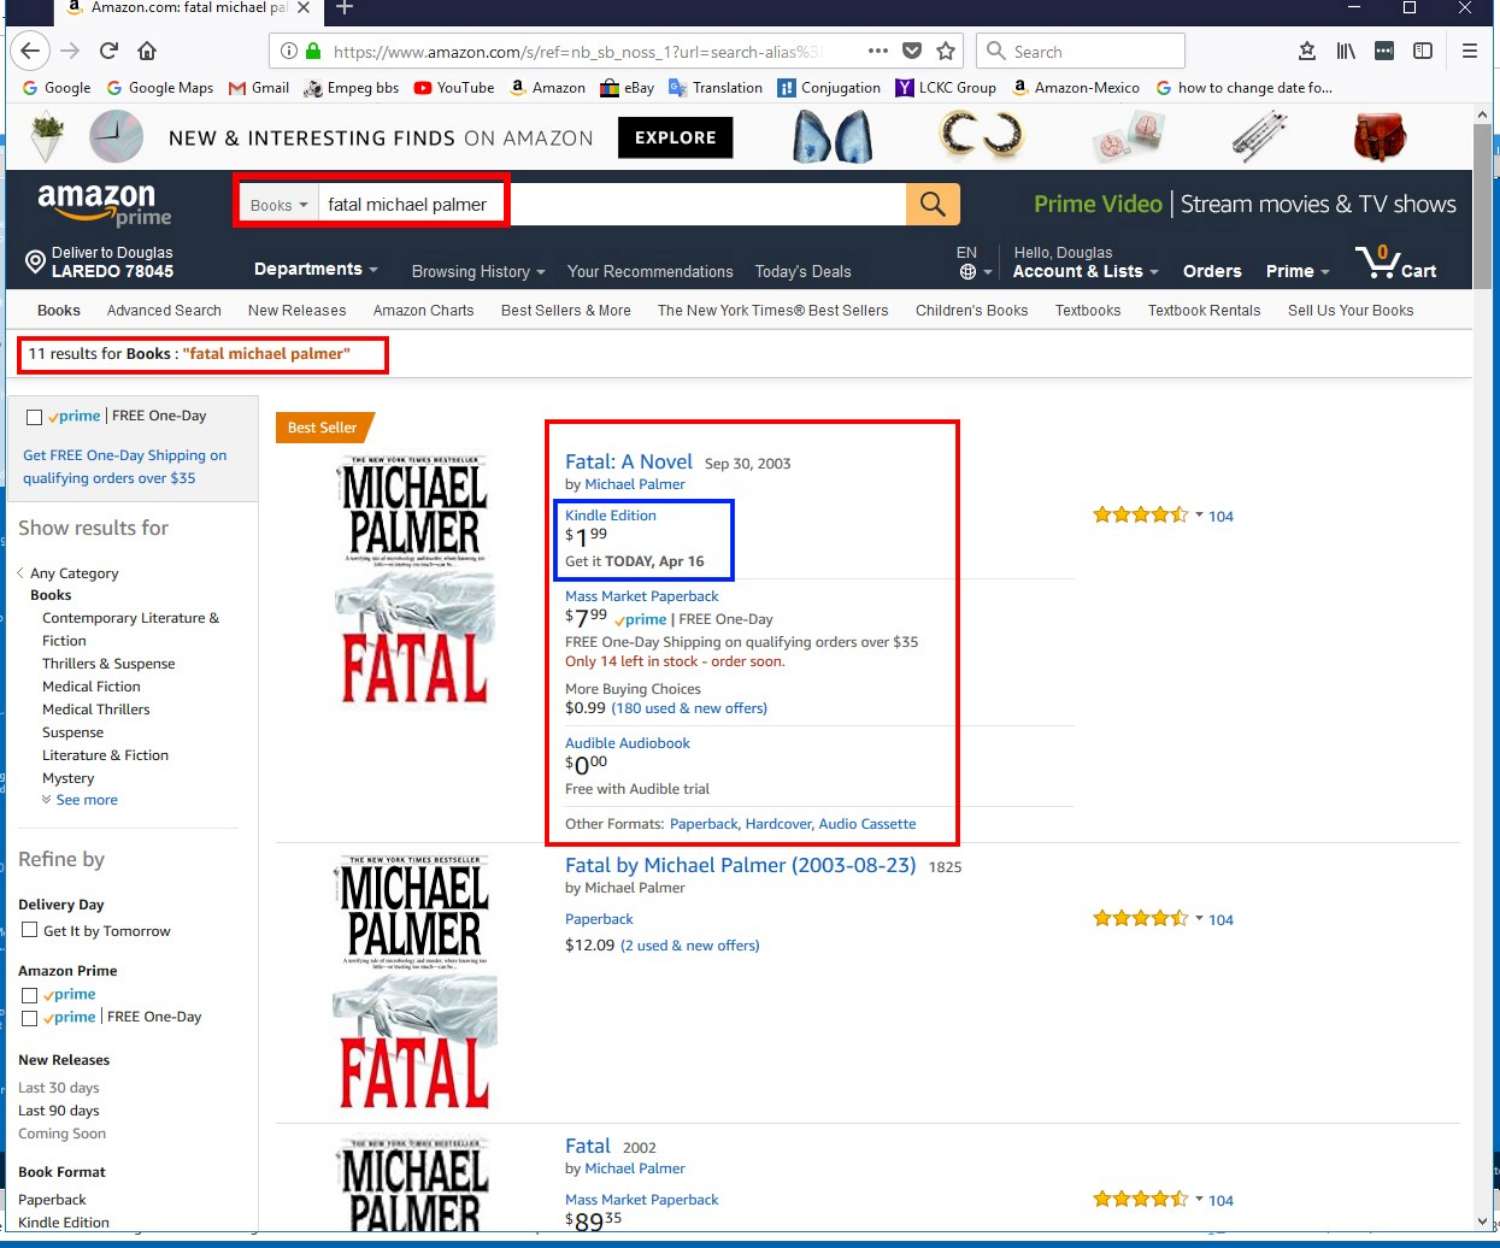Bookmark this page with the star icon
The height and width of the screenshot is (1248, 1500).
(946, 51)
